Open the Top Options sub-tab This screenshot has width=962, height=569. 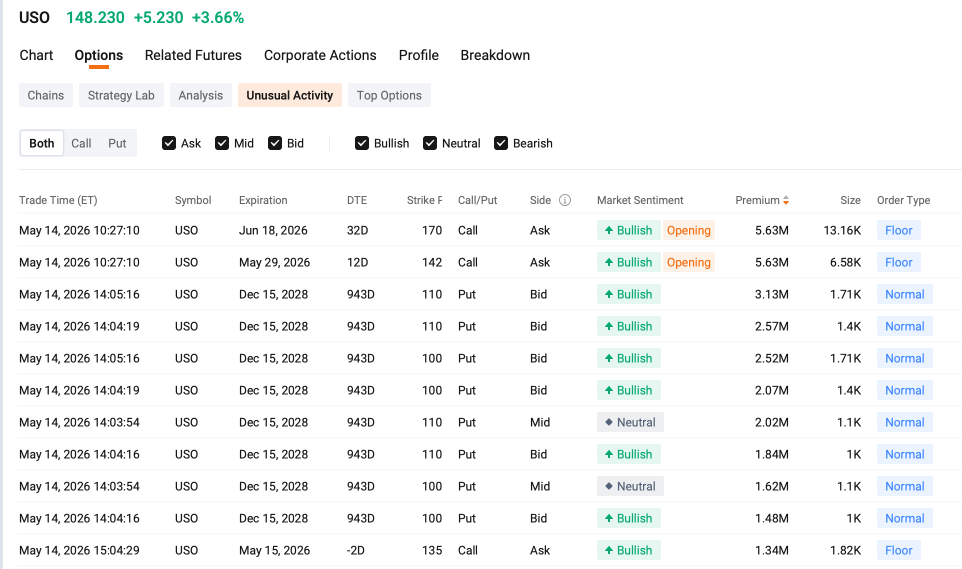[x=389, y=95]
